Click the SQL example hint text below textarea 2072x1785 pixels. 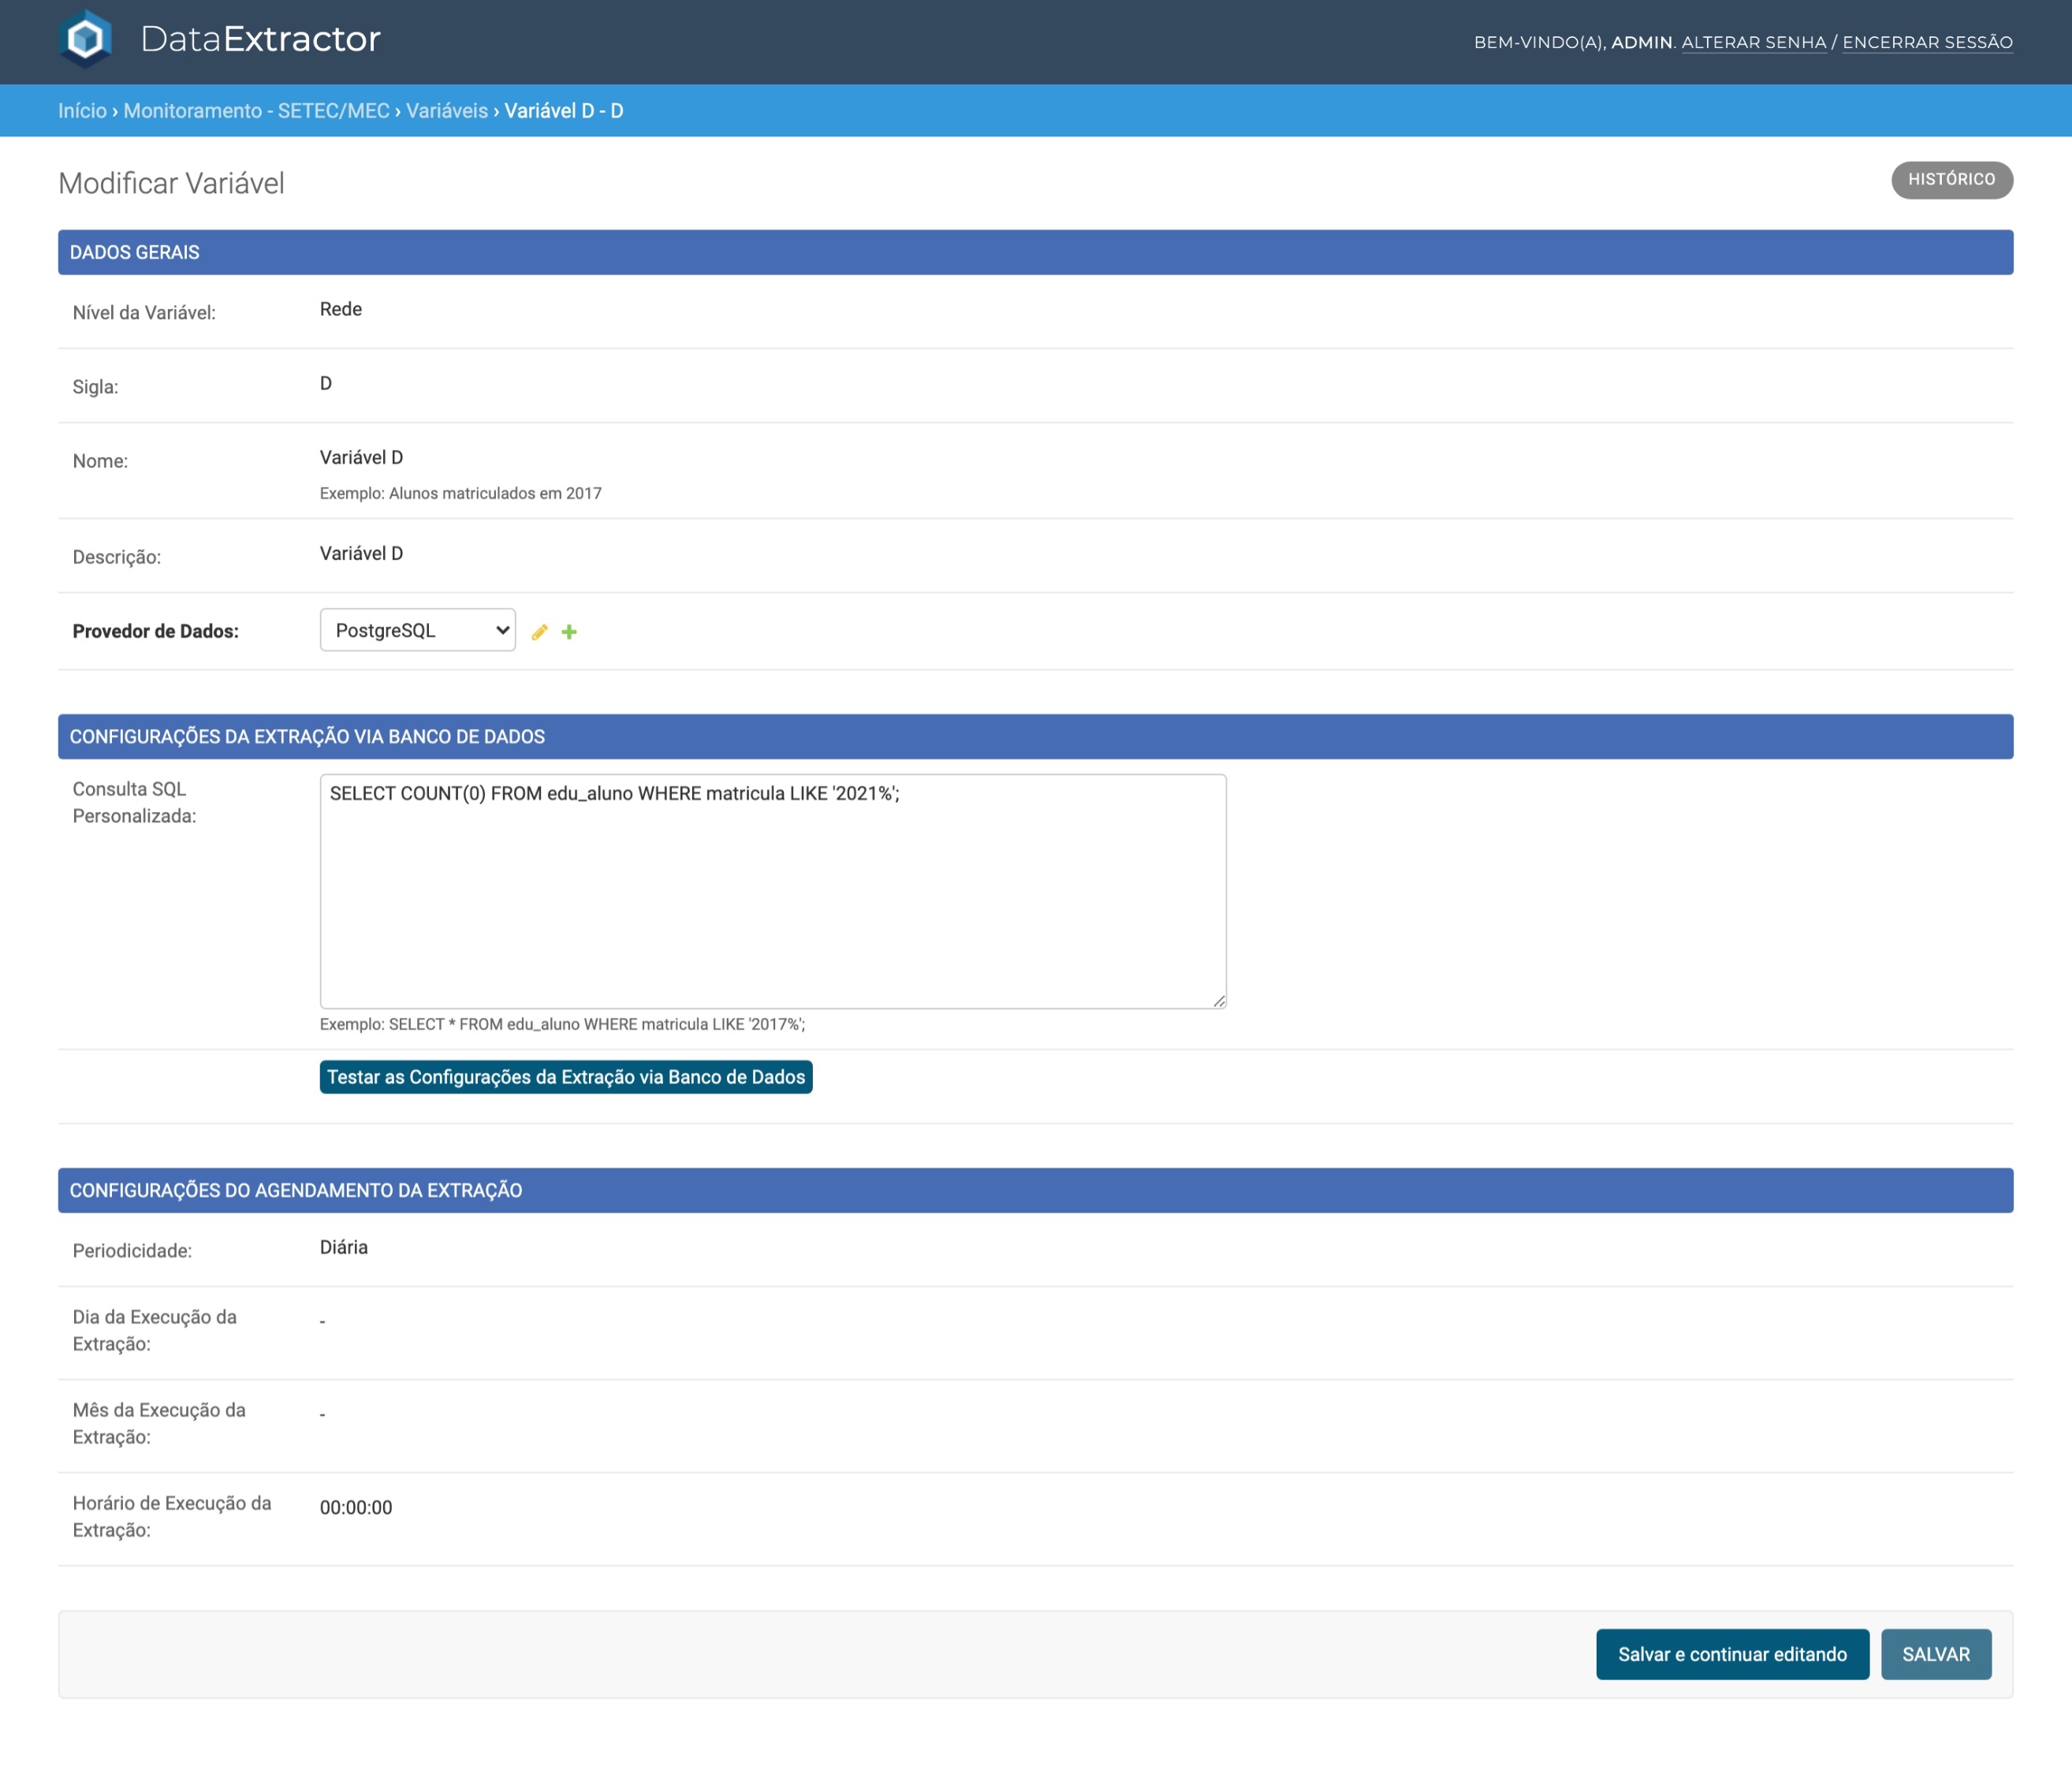click(562, 1024)
